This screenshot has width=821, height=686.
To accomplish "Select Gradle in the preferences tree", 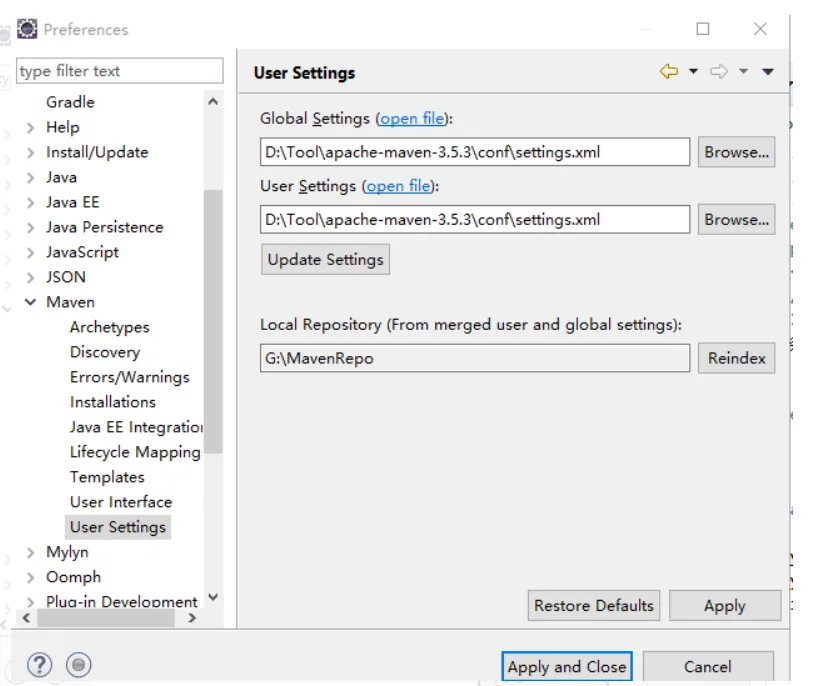I will (70, 102).
